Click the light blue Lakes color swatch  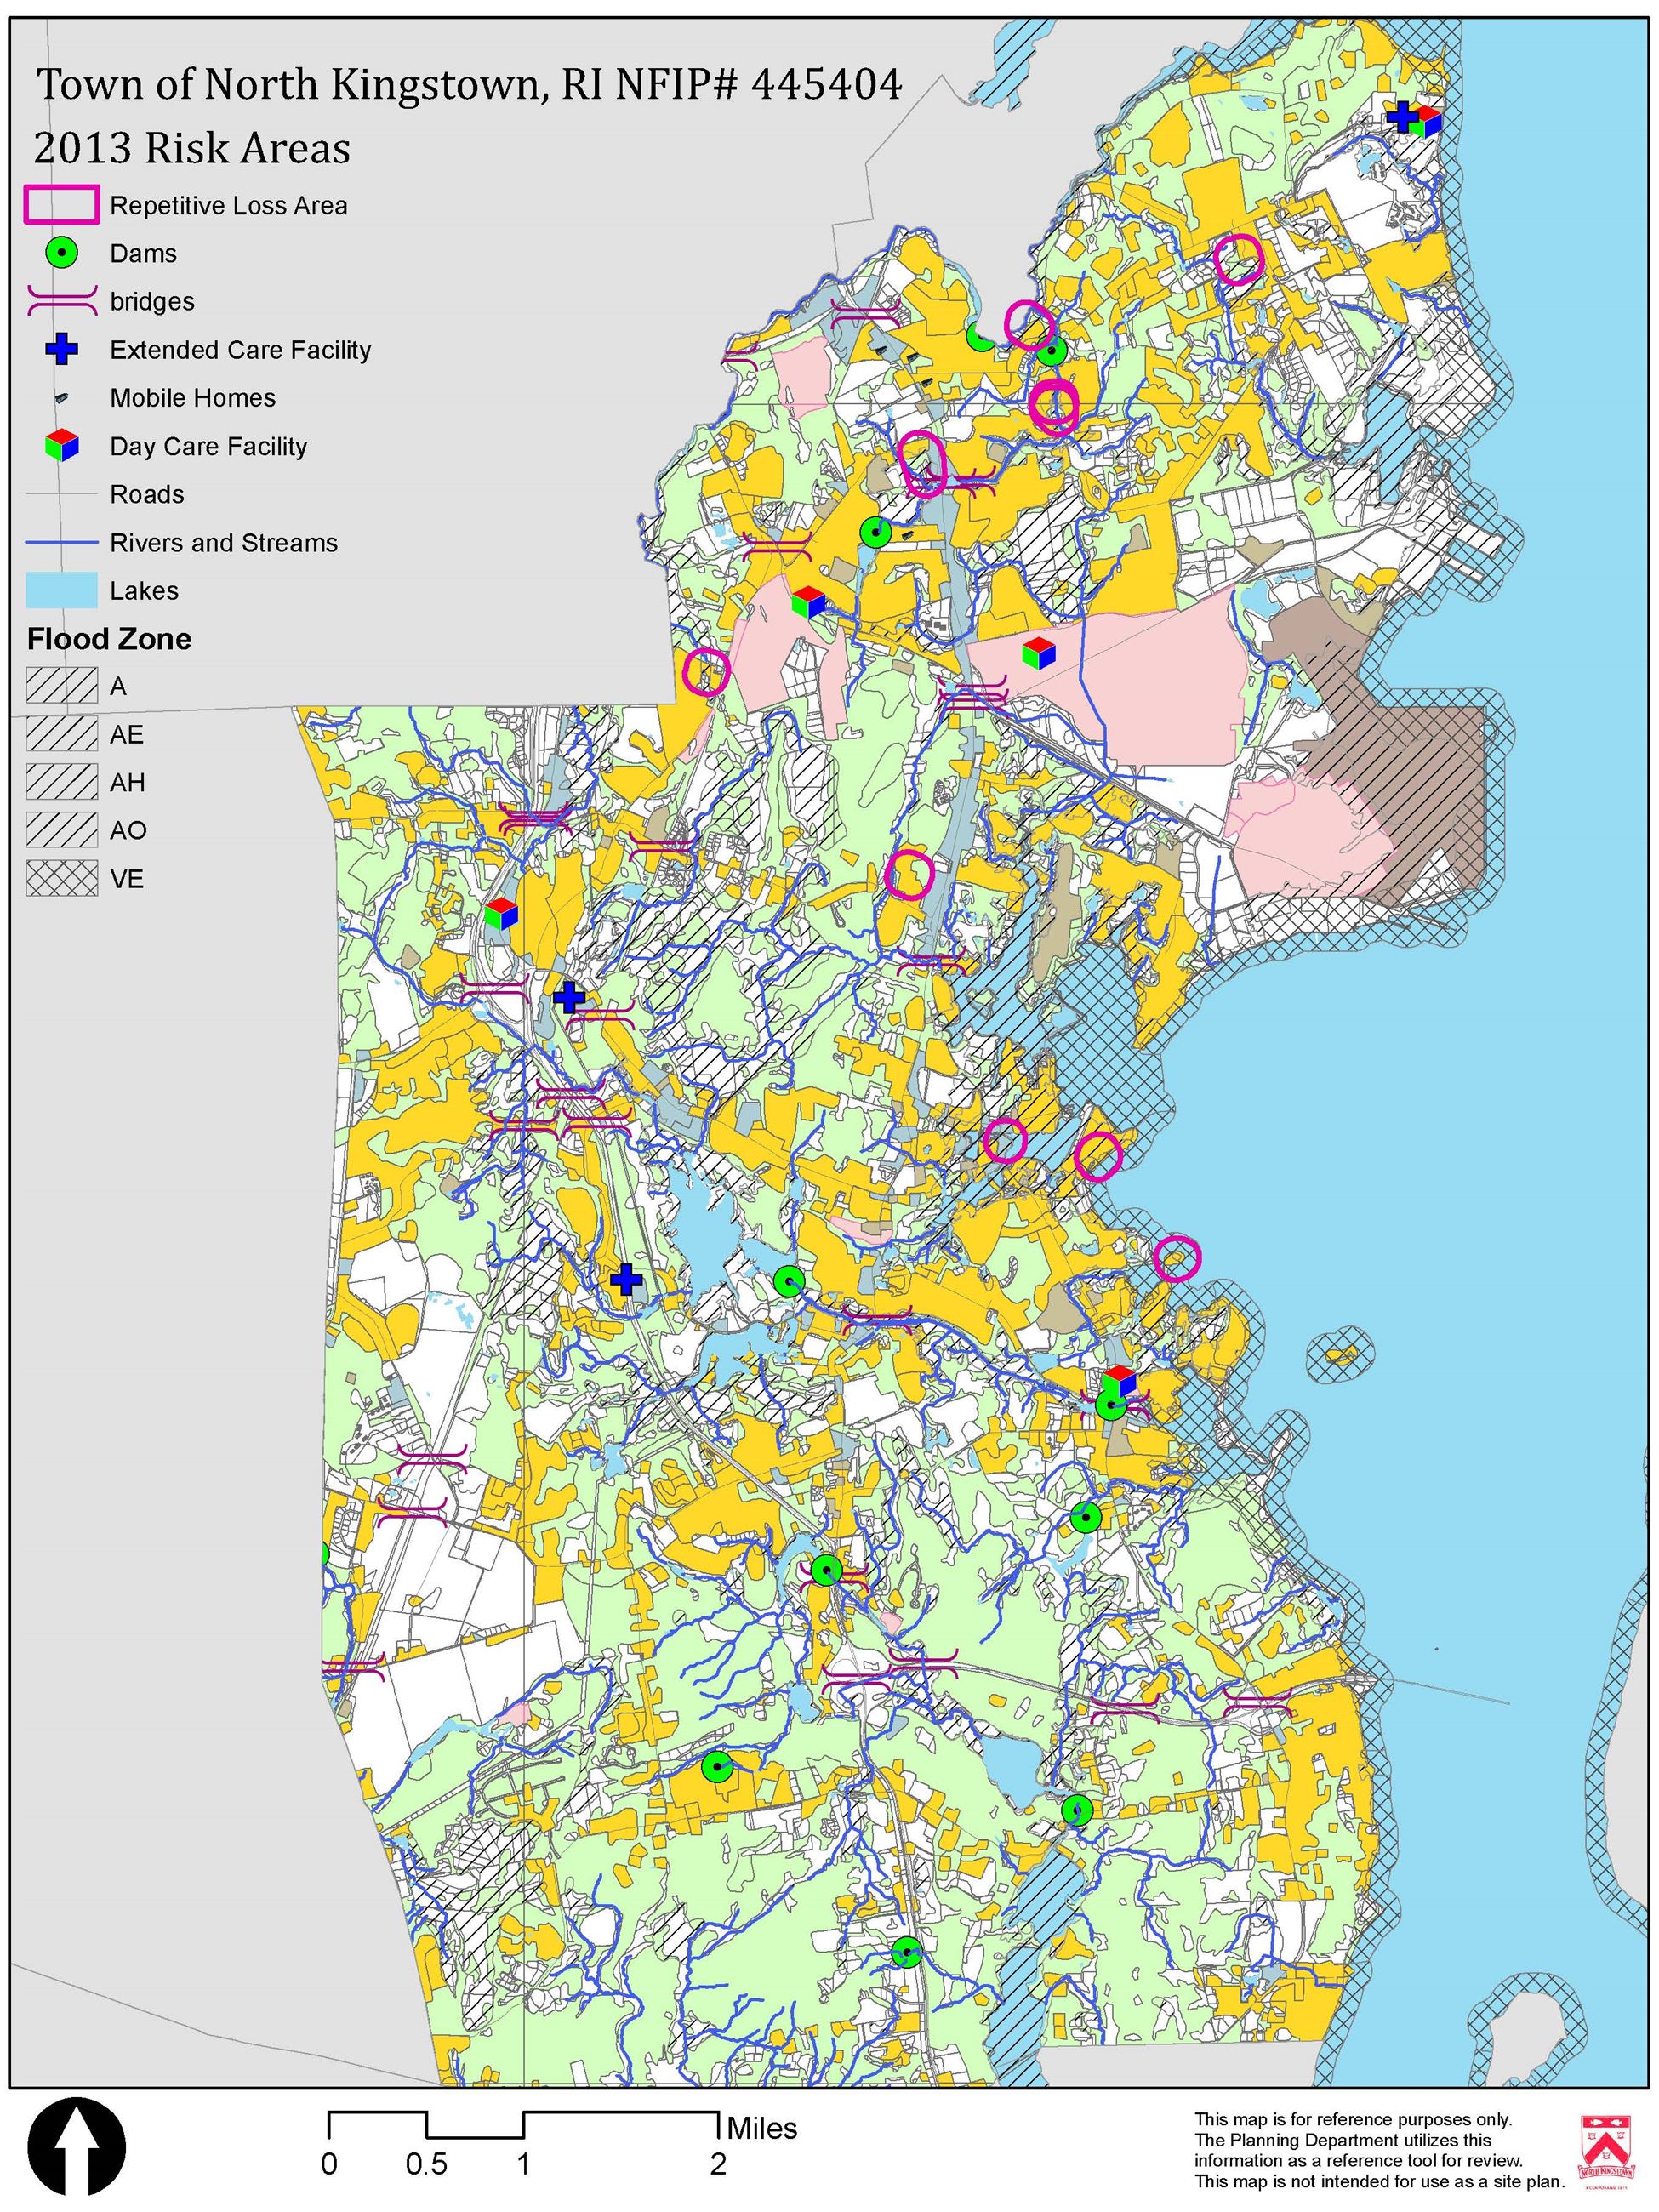[x=62, y=591]
